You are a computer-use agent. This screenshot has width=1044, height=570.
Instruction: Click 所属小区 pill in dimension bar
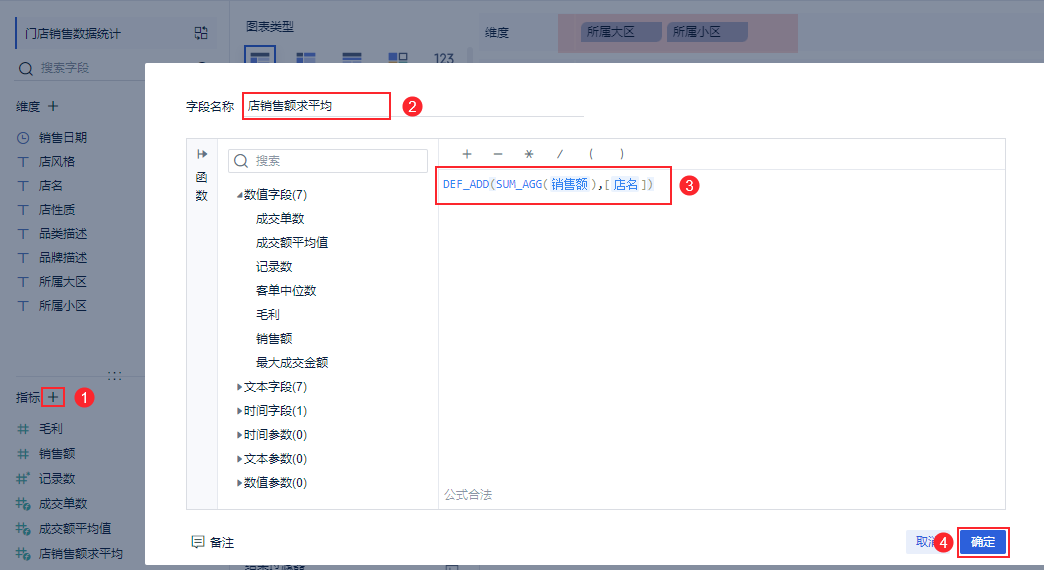(x=707, y=32)
